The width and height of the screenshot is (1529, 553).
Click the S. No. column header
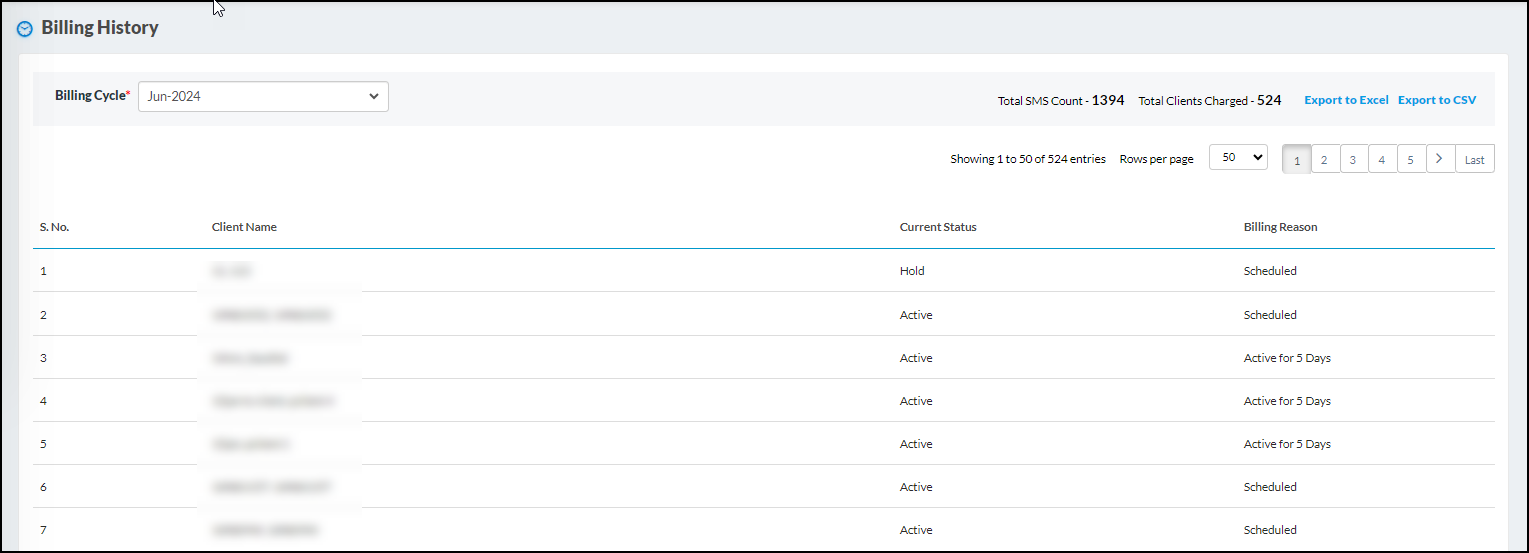click(x=54, y=227)
